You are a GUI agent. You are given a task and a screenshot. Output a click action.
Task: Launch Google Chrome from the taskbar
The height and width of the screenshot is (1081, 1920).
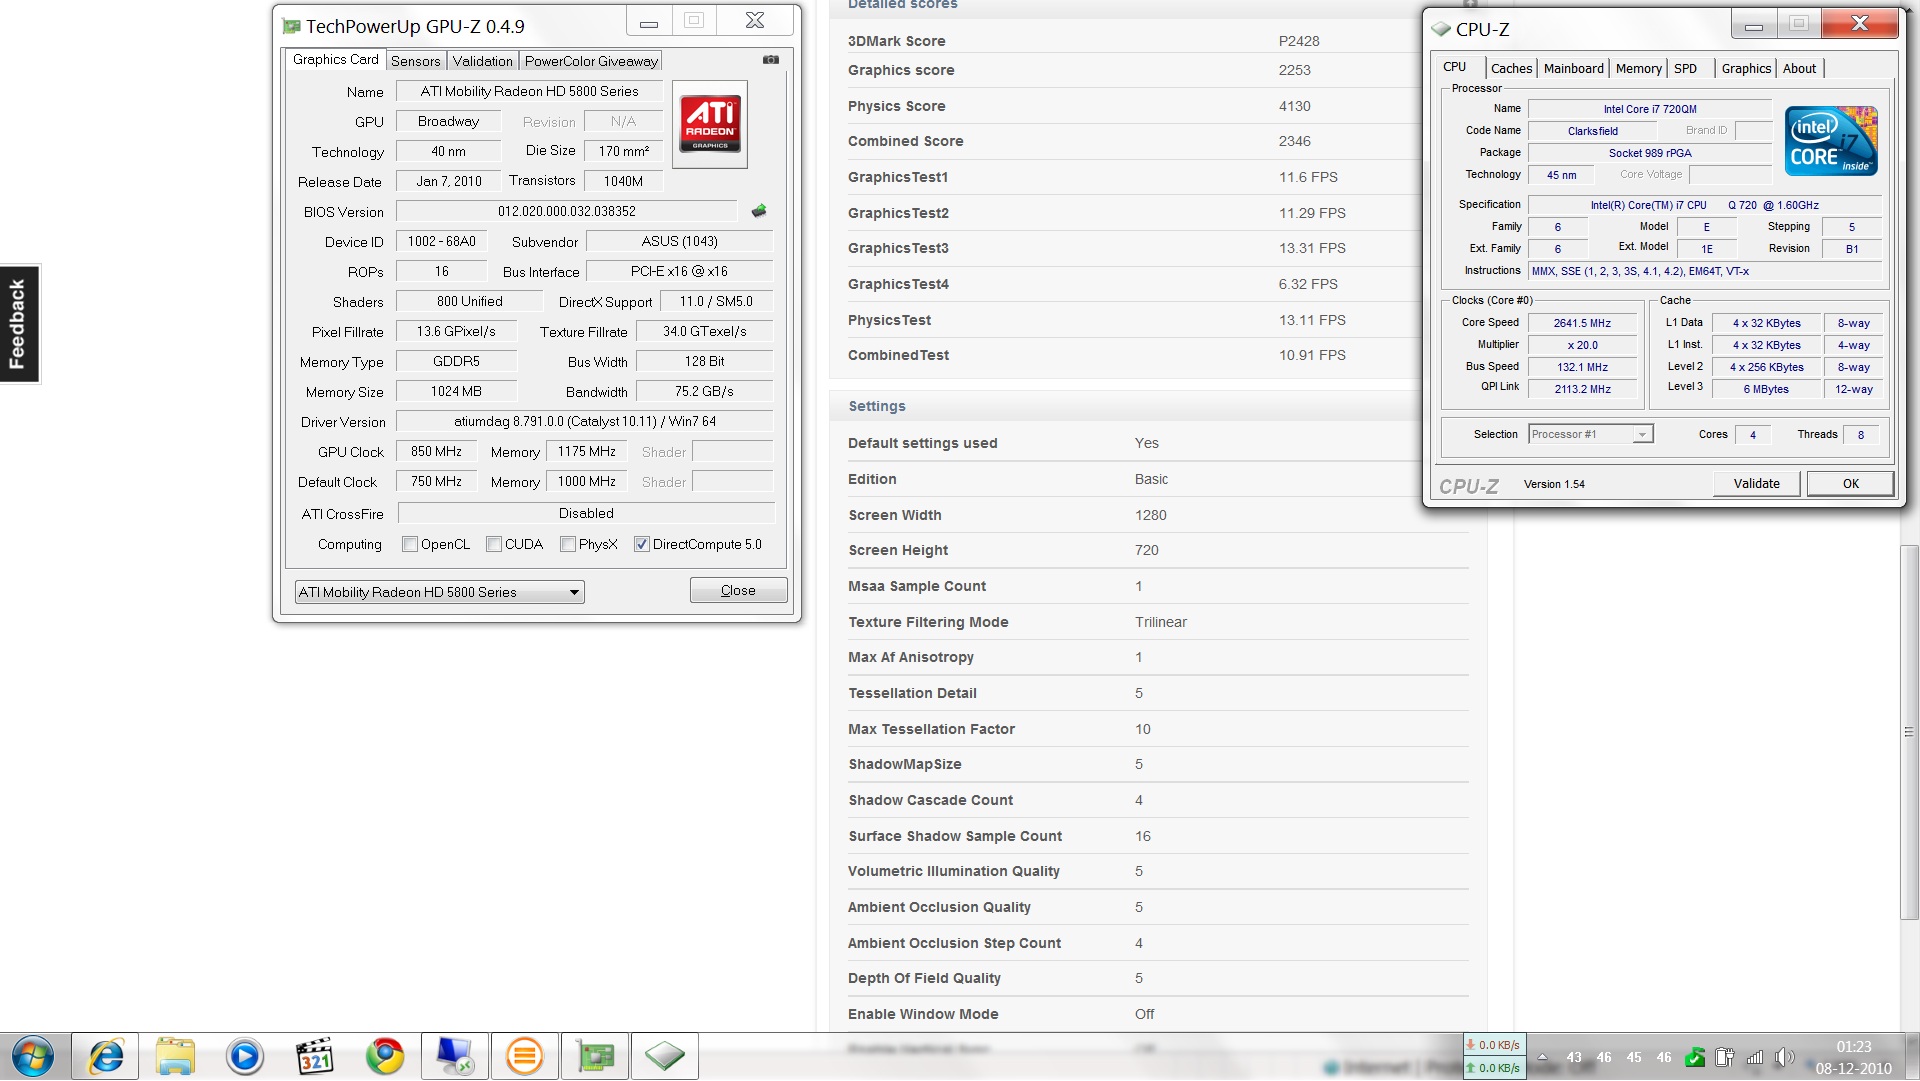point(385,1056)
